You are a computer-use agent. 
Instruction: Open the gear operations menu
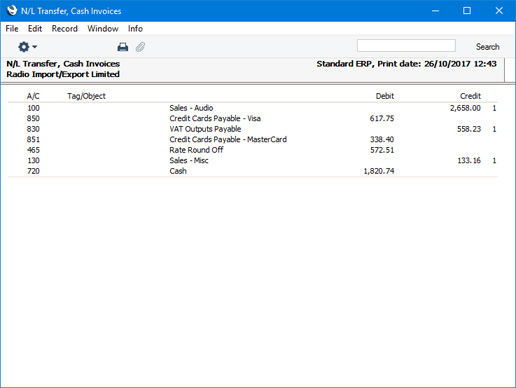pos(27,47)
